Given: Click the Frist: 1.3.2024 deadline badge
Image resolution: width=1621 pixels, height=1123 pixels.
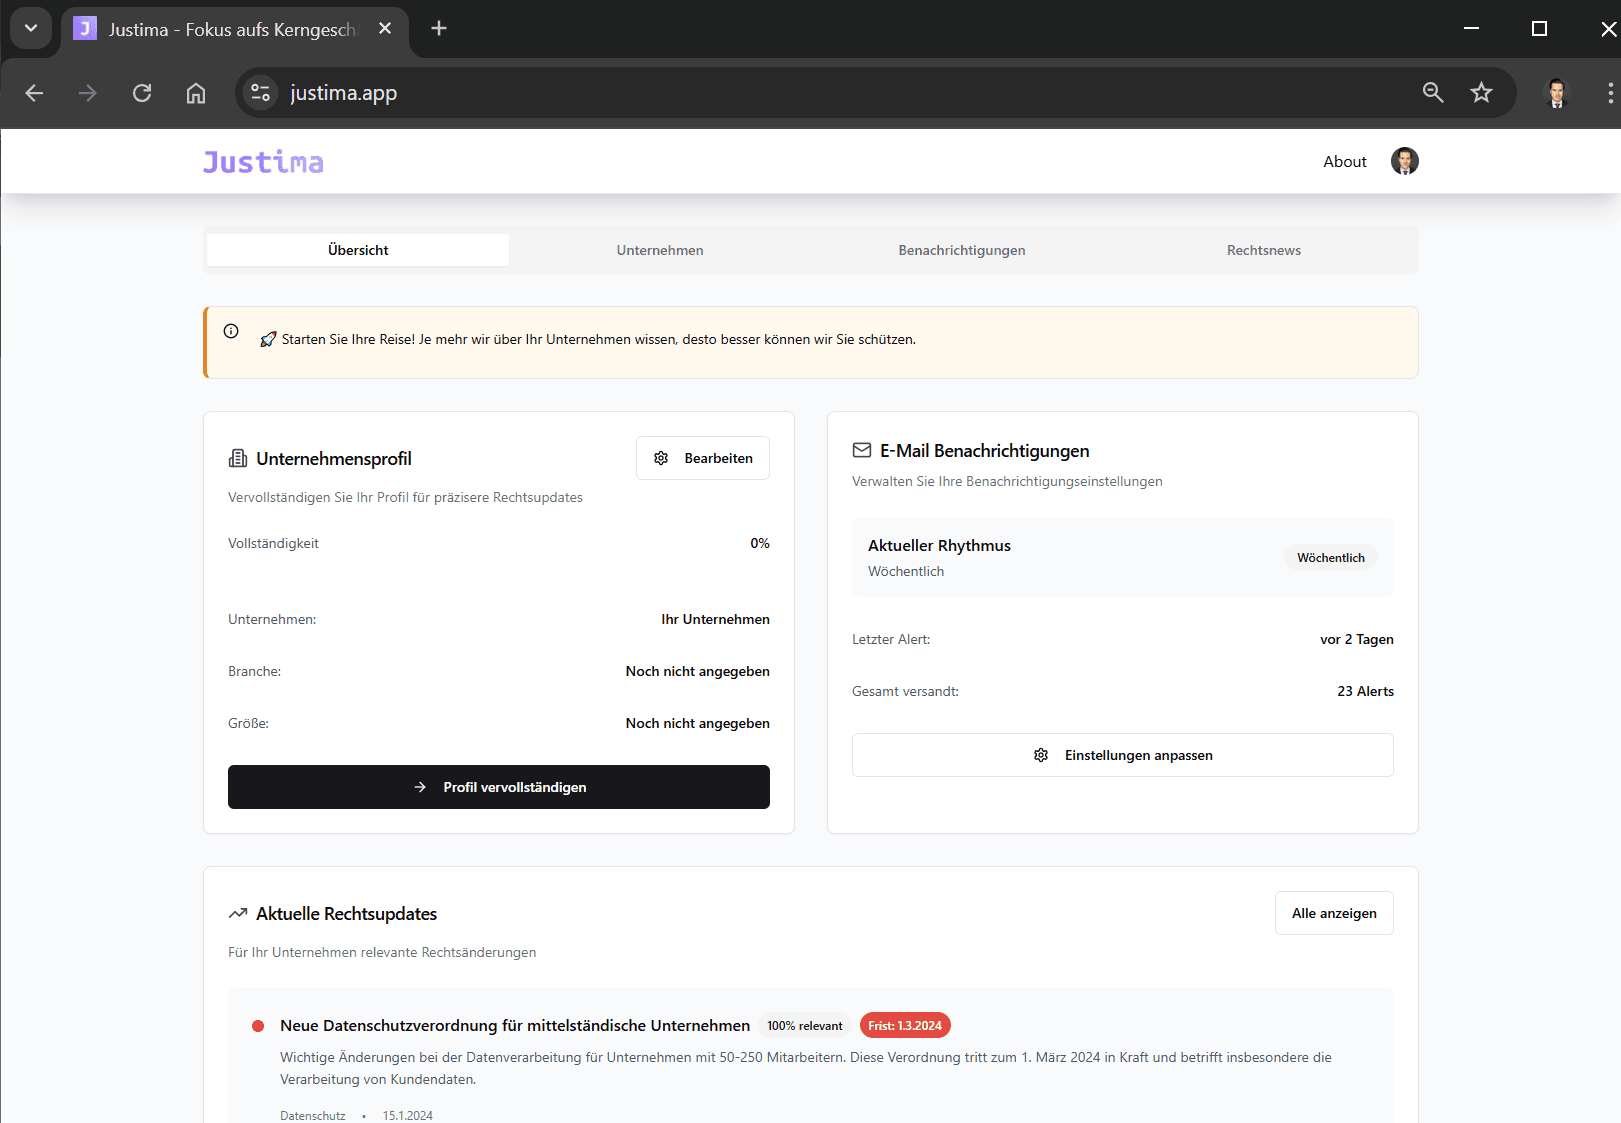Looking at the screenshot, I should click(x=905, y=1026).
